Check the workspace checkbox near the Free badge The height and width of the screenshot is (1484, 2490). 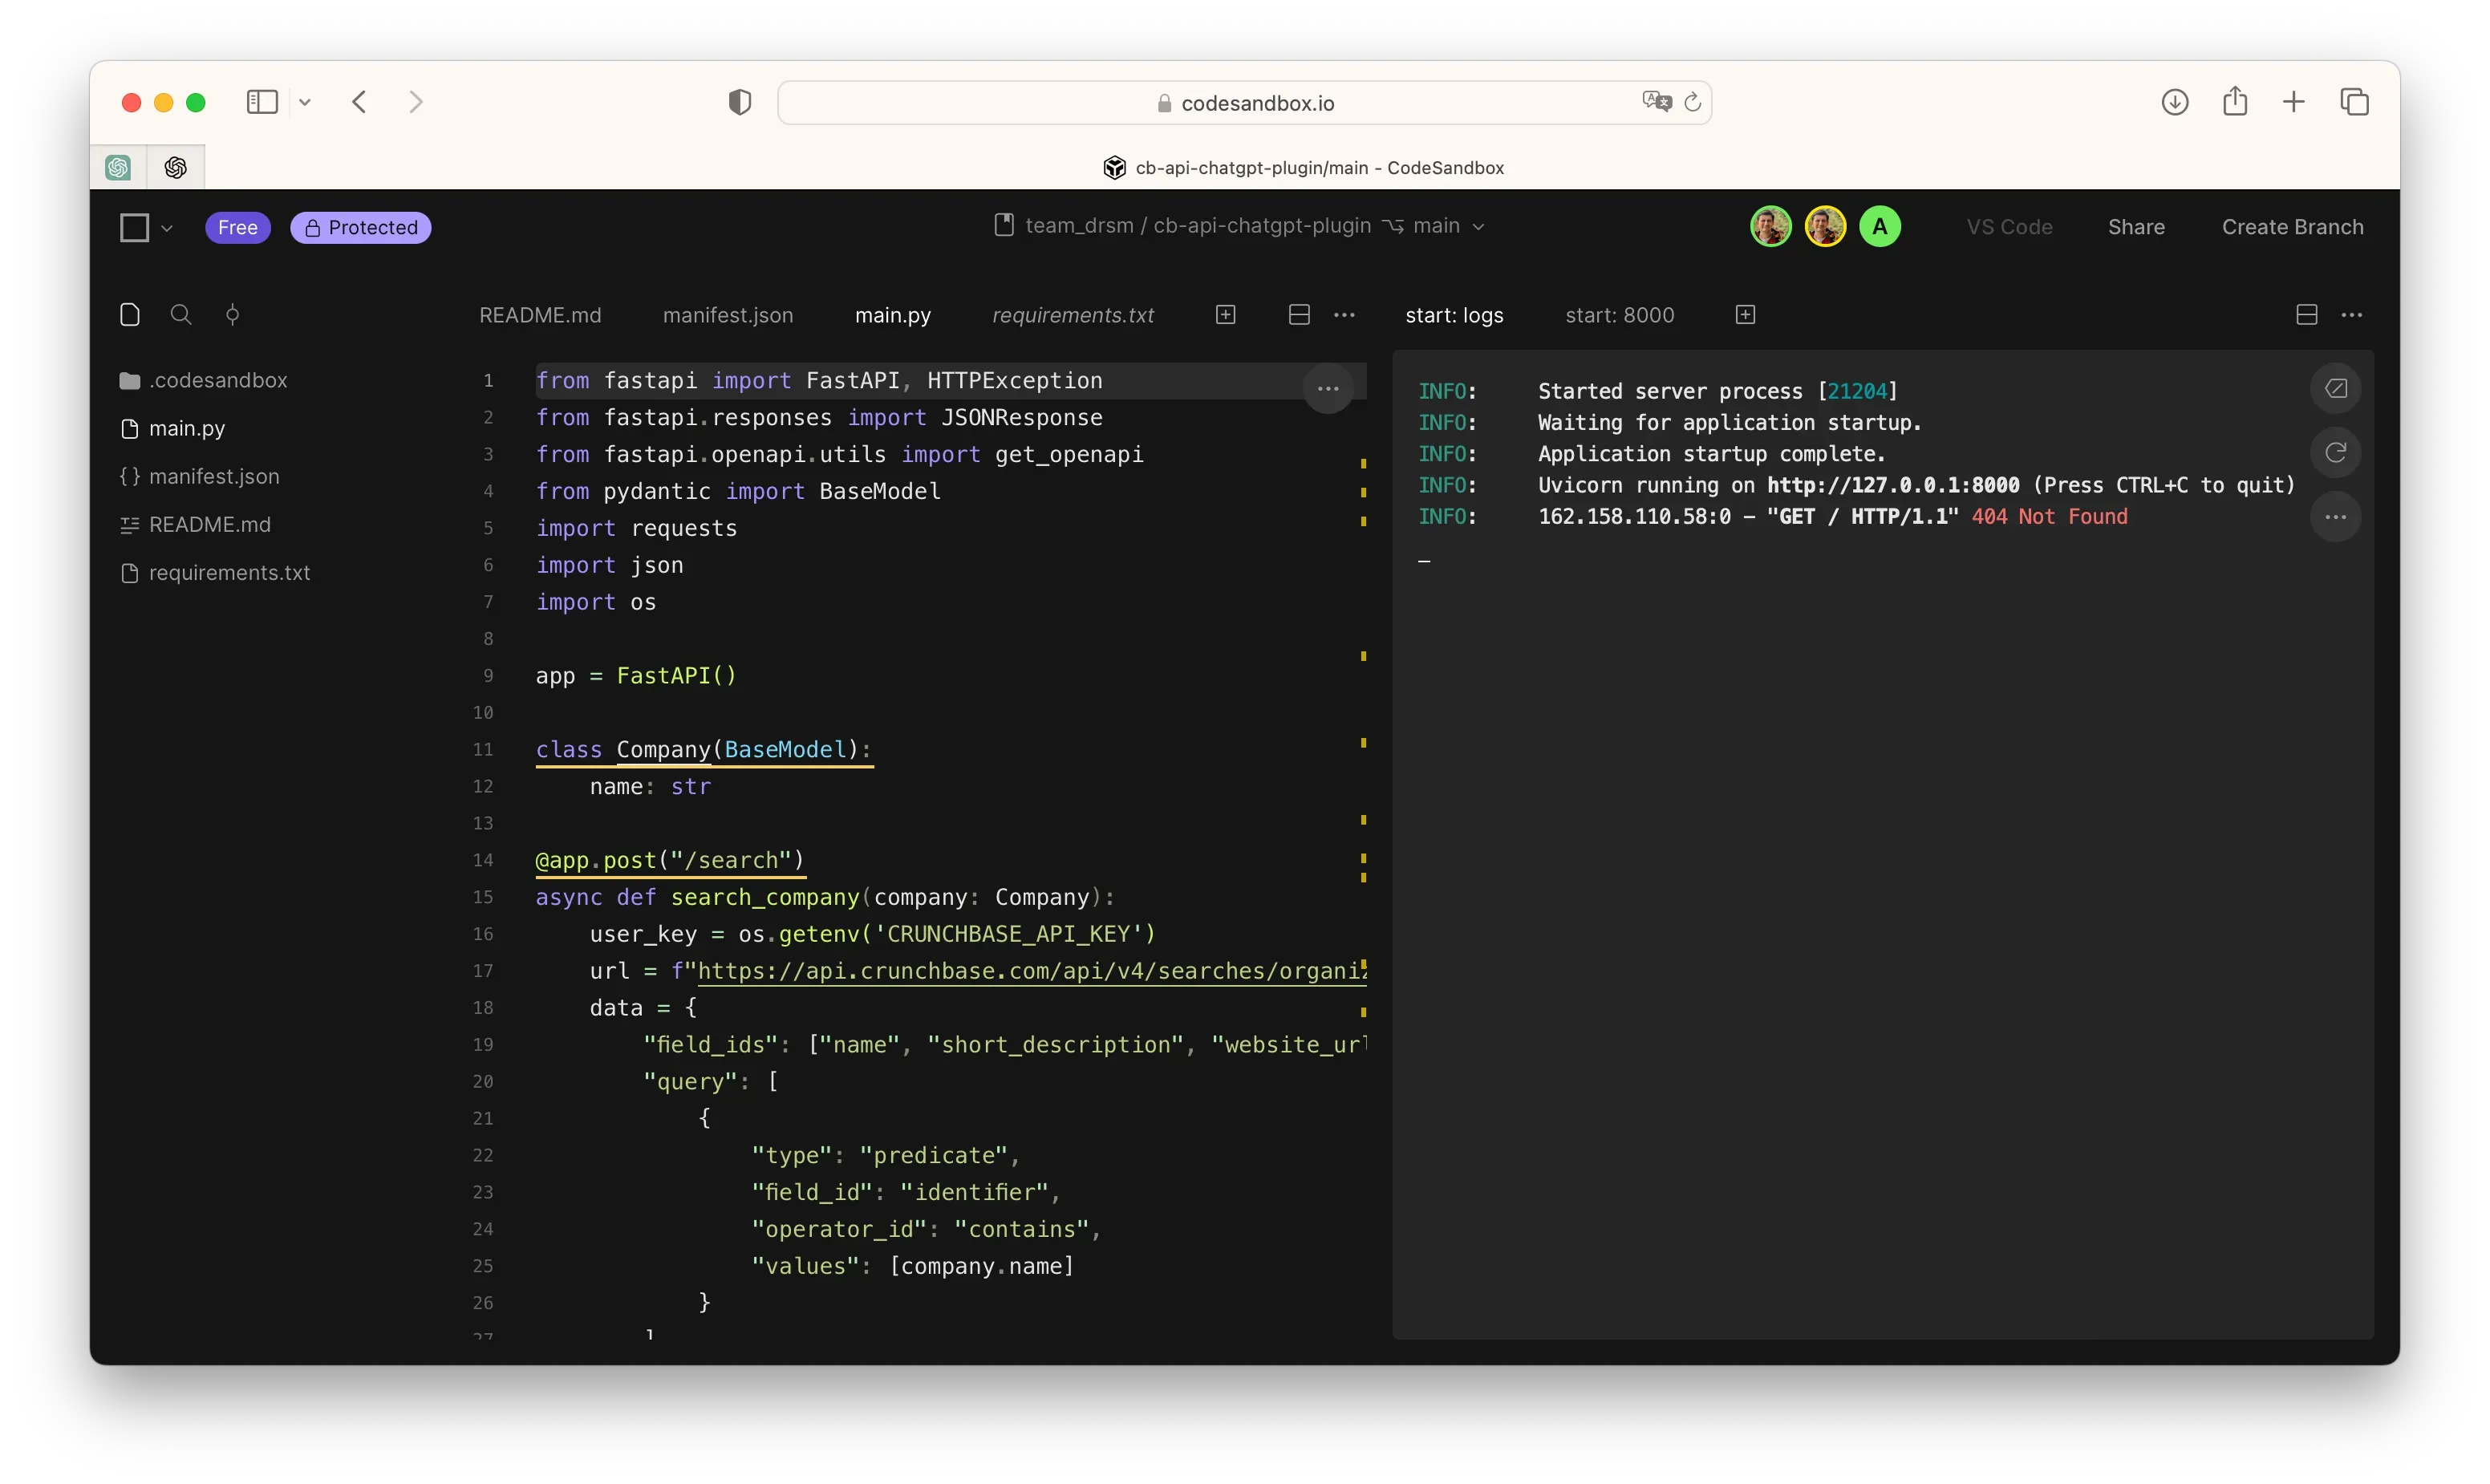point(136,227)
